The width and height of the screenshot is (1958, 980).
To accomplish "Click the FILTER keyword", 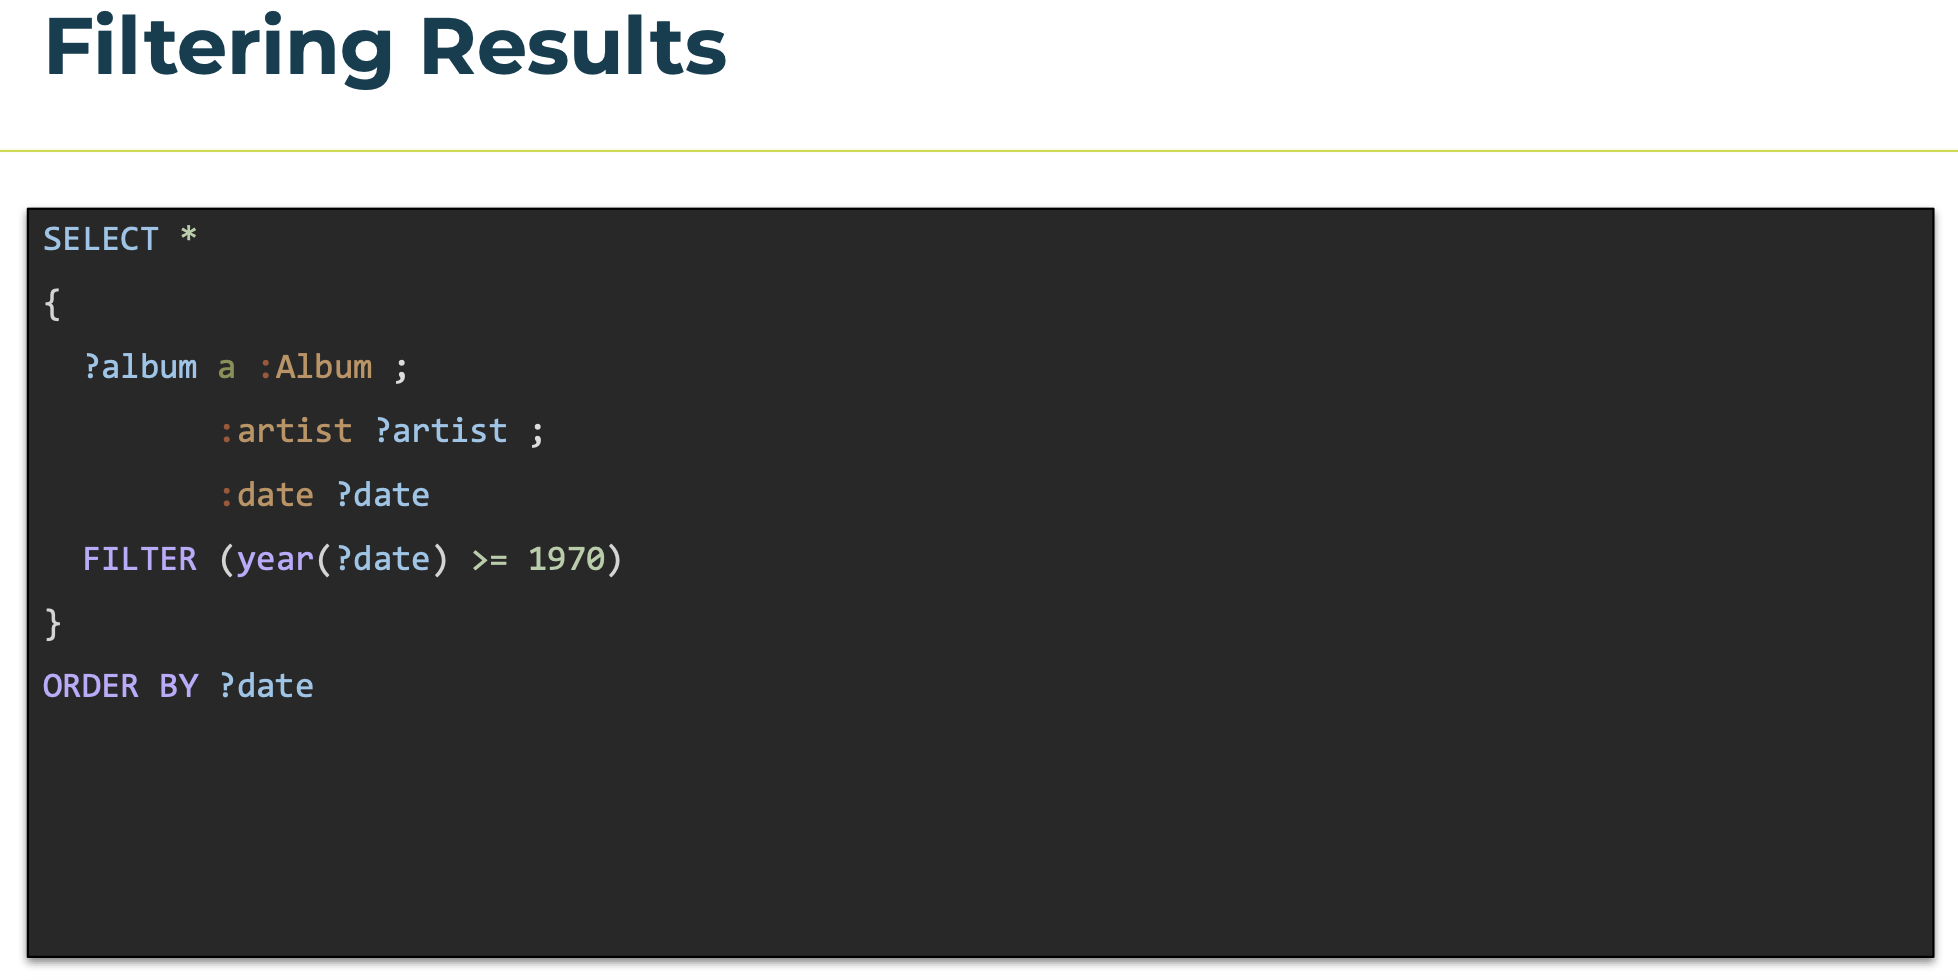I will [x=140, y=559].
